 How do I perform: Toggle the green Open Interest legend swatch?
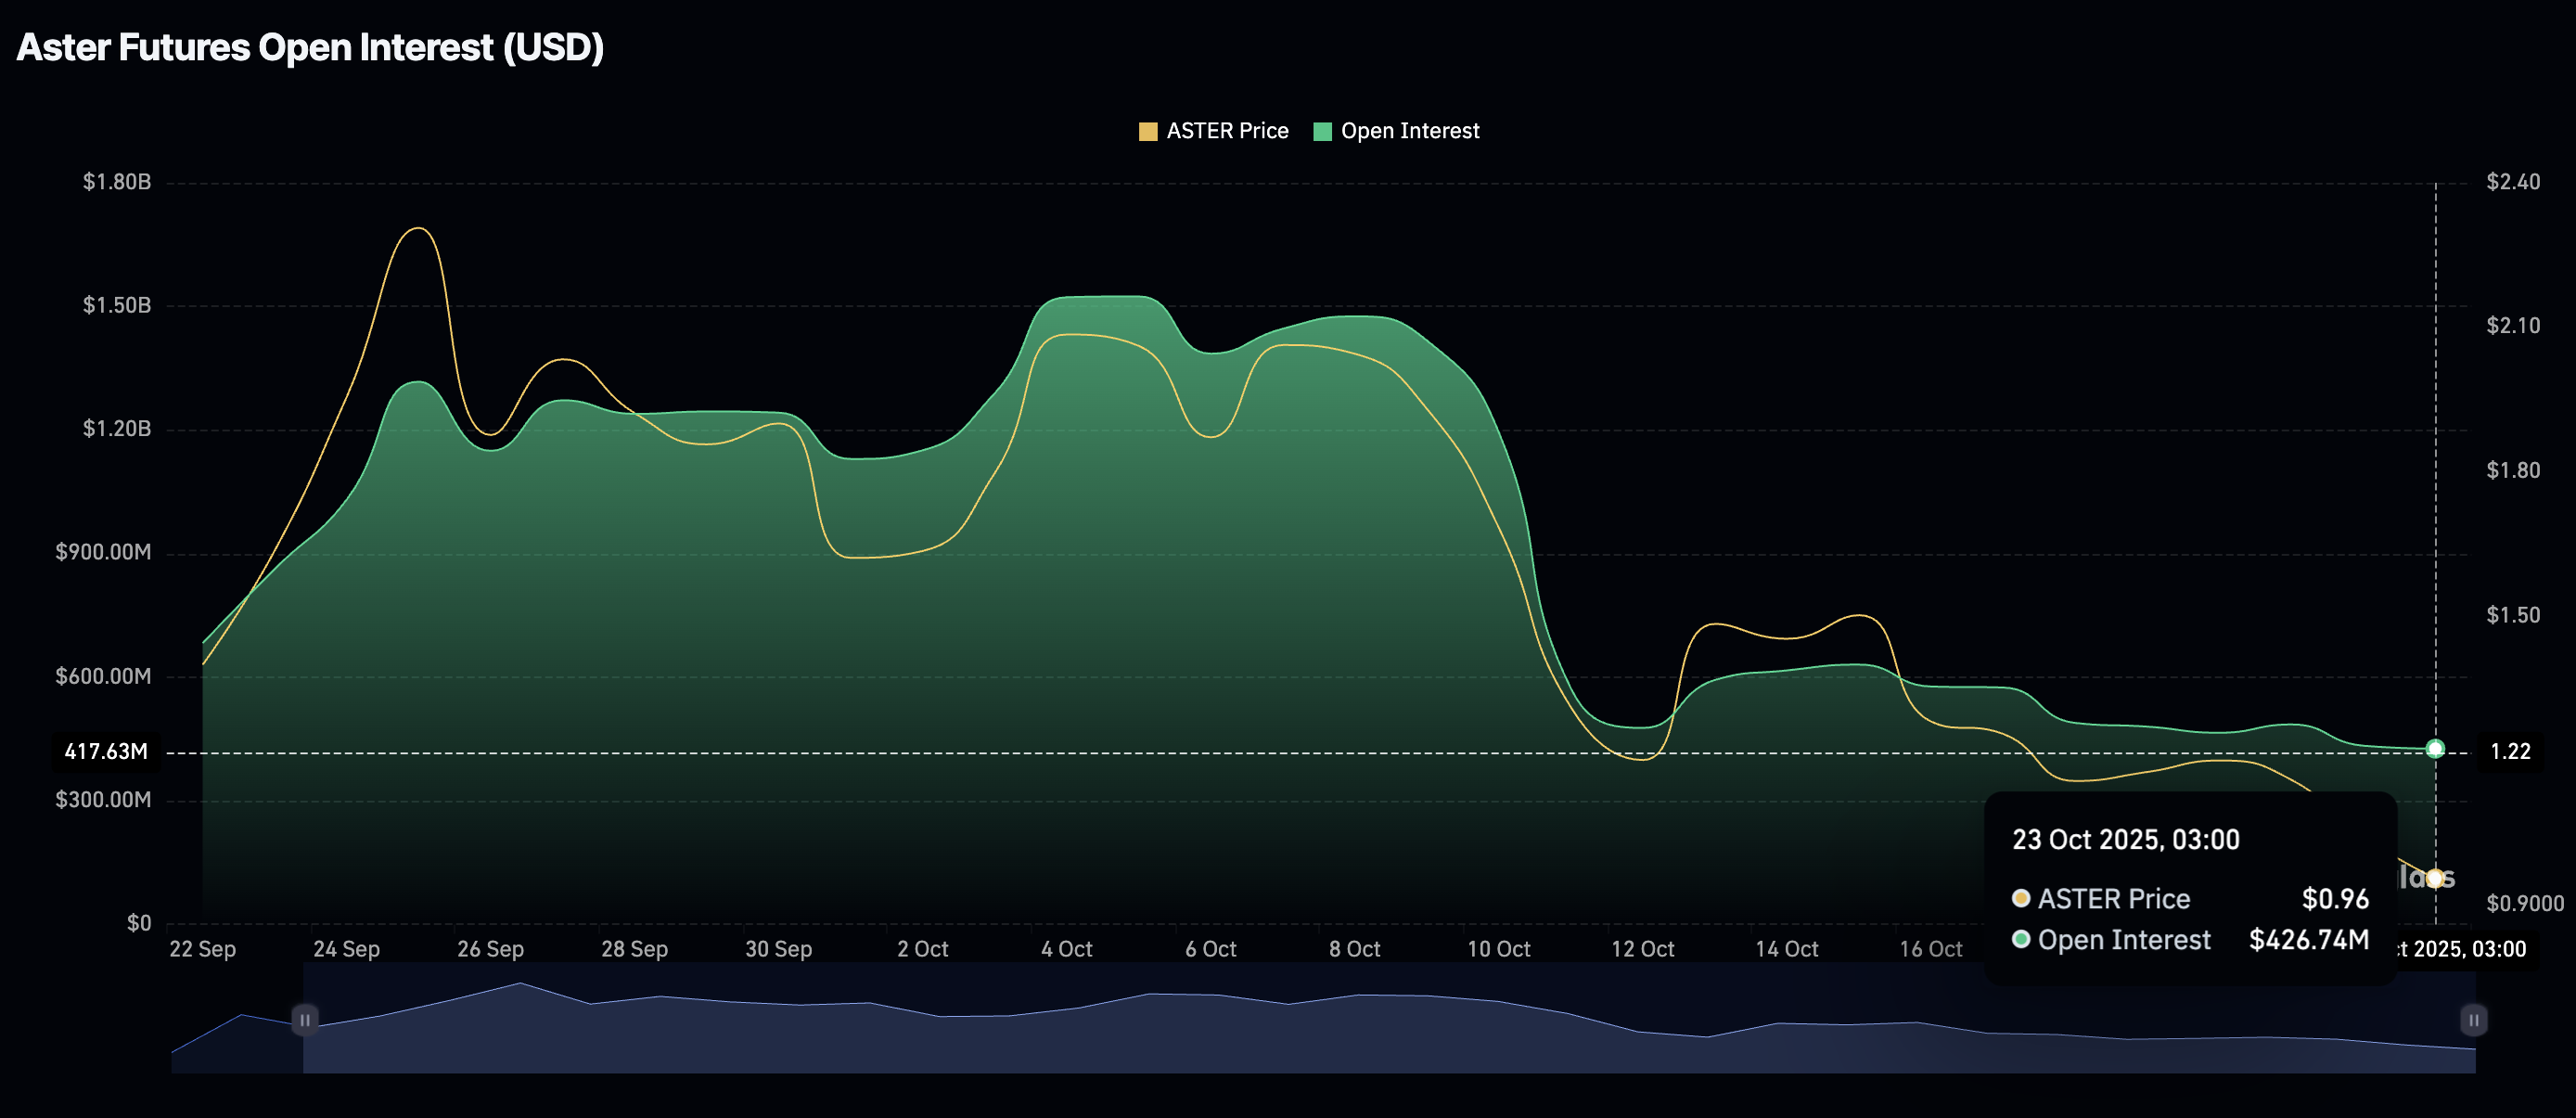(1322, 131)
